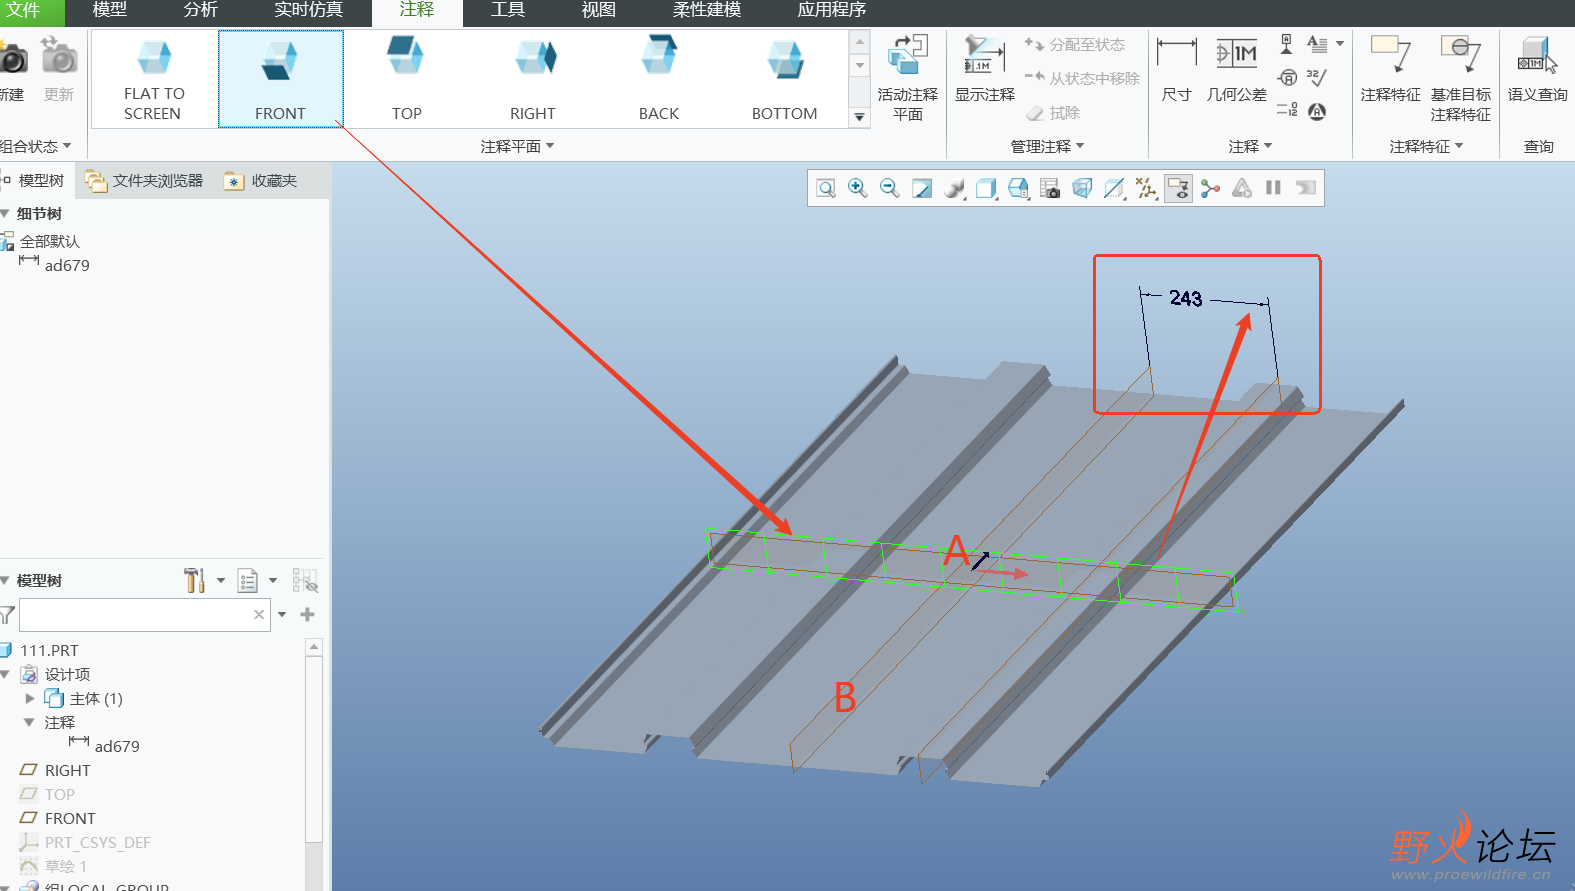The image size is (1575, 891).
Task: Click the 几何公差 geometric tolerance tool
Action: [x=1237, y=69]
